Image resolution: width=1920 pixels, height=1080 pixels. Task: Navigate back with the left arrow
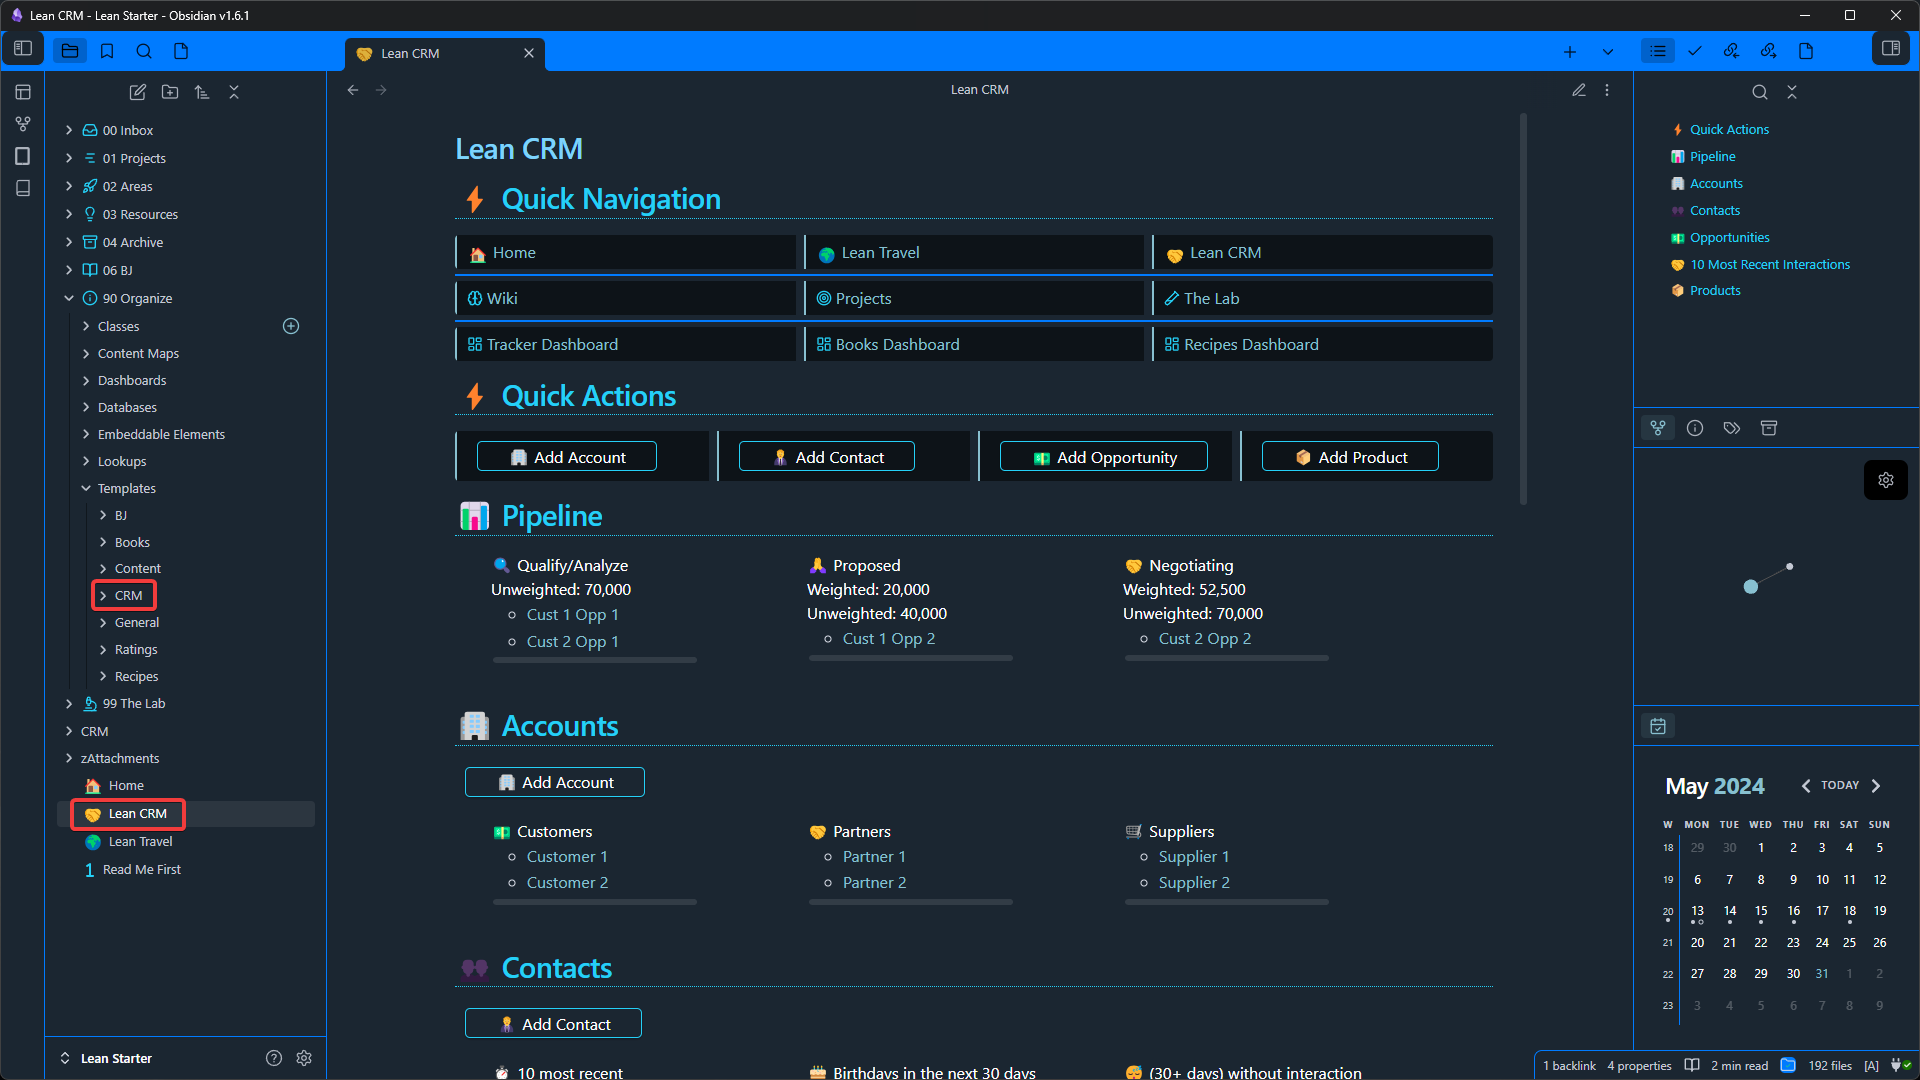tap(353, 90)
